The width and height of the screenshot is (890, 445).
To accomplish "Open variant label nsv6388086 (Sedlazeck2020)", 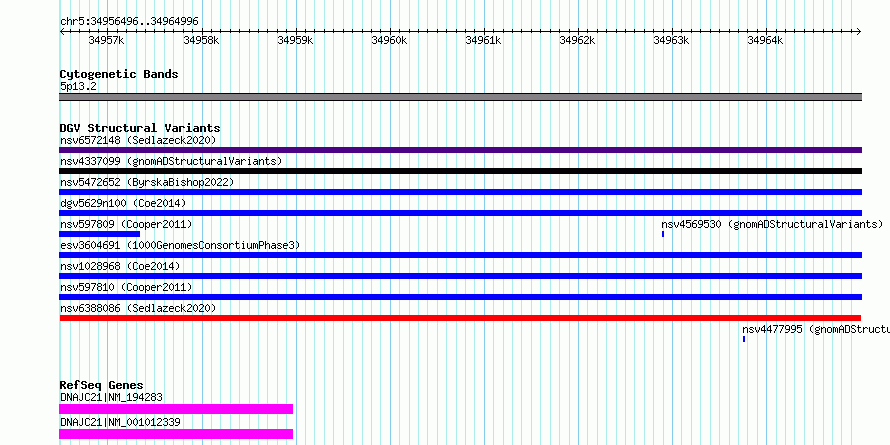I will coord(138,308).
